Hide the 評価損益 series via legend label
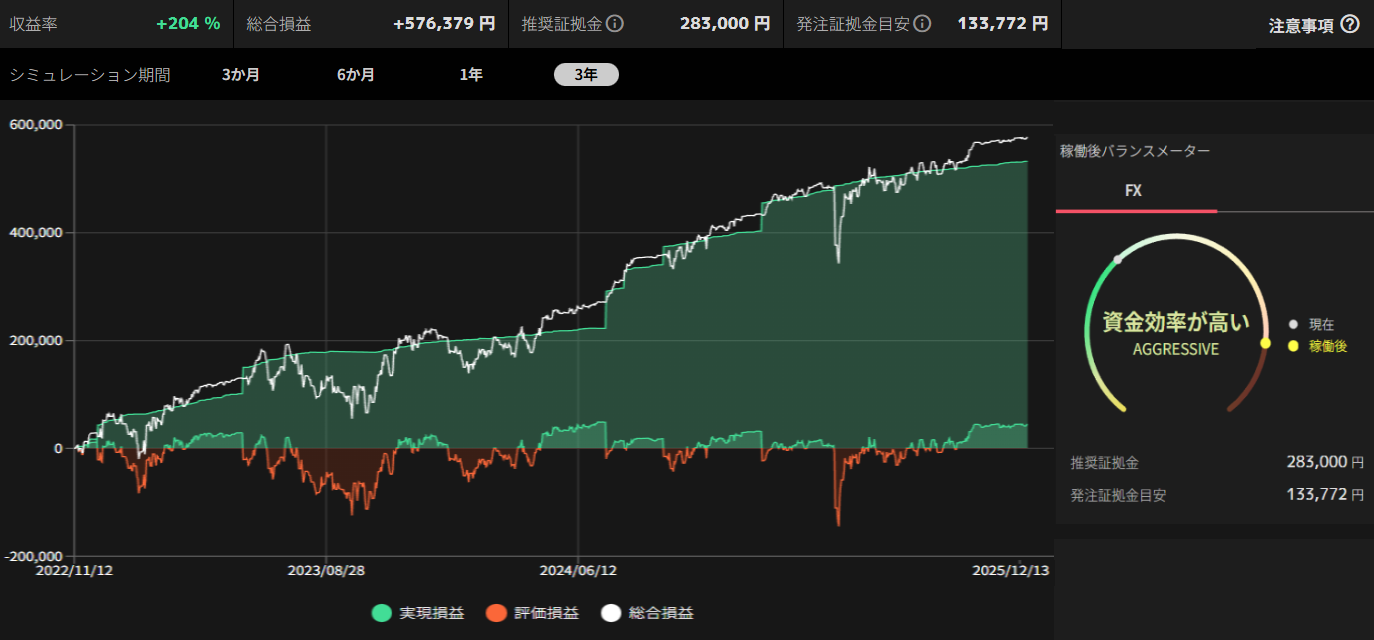Viewport: 1374px width, 640px height. point(546,613)
